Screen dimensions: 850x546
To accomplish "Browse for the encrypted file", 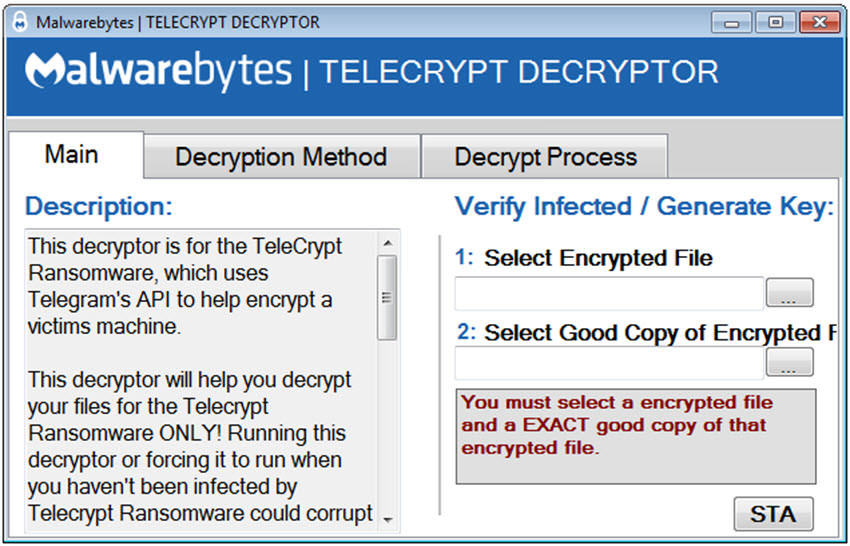I will pyautogui.click(x=790, y=293).
